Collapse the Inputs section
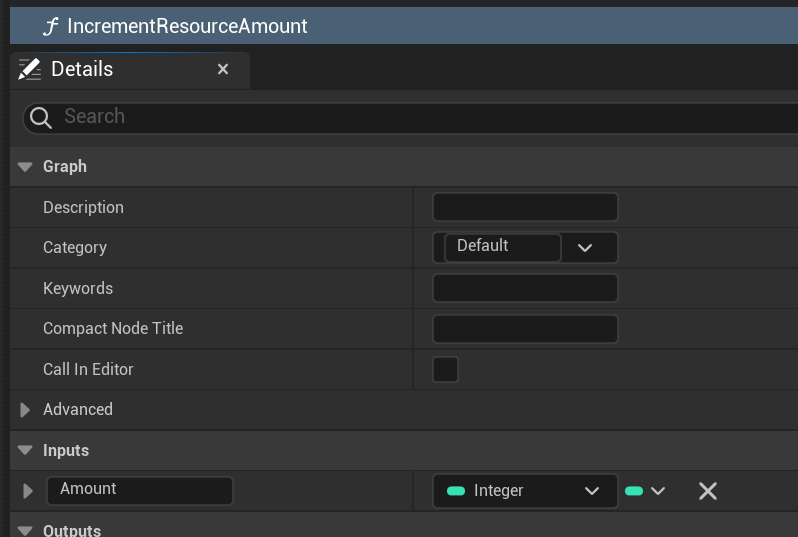The height and width of the screenshot is (537, 798). click(25, 451)
